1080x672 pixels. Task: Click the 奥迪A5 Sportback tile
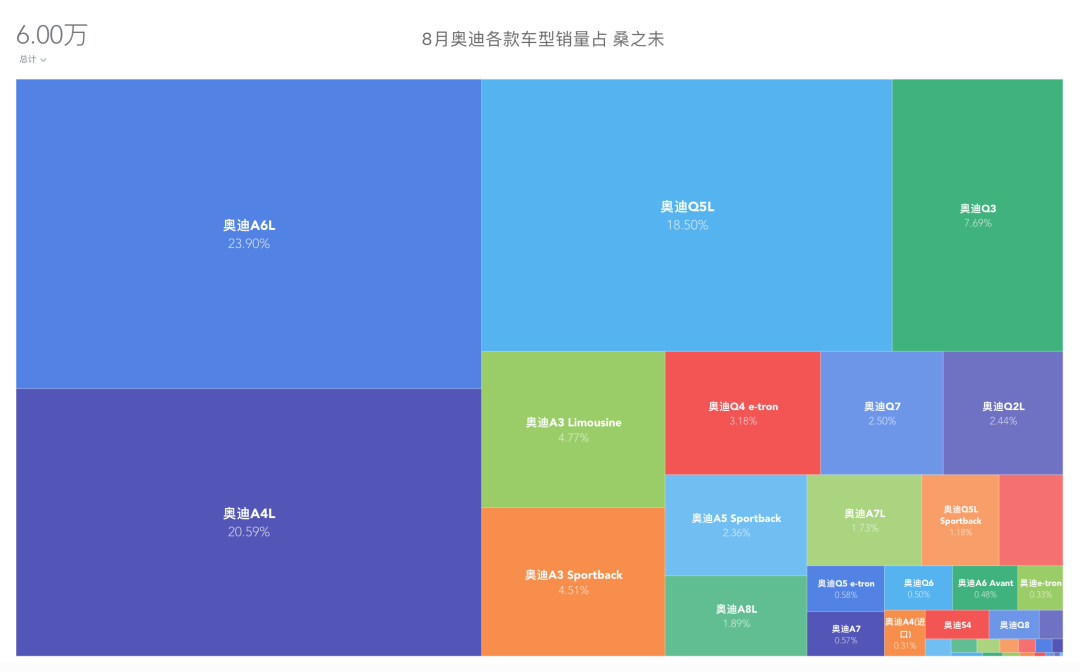[735, 524]
